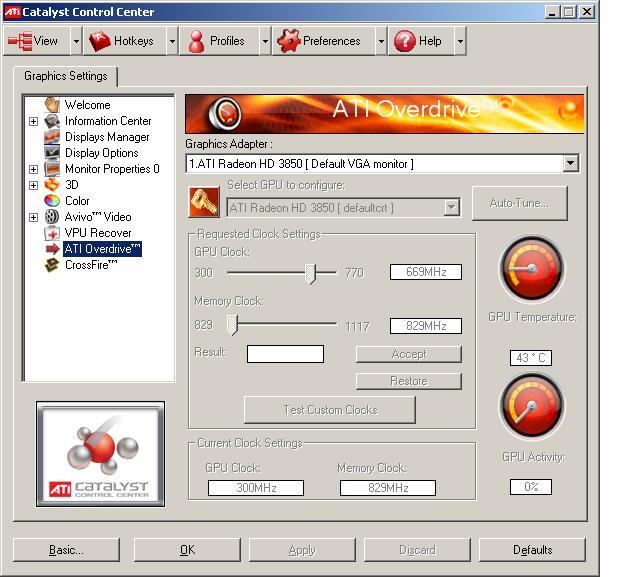Click the Apply button
640x577 pixels.
(302, 550)
